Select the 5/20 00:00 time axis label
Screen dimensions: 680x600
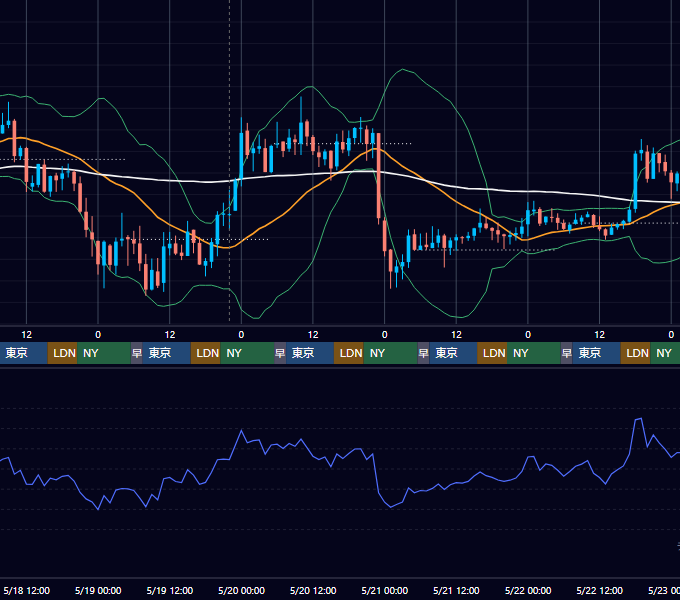pyautogui.click(x=241, y=590)
